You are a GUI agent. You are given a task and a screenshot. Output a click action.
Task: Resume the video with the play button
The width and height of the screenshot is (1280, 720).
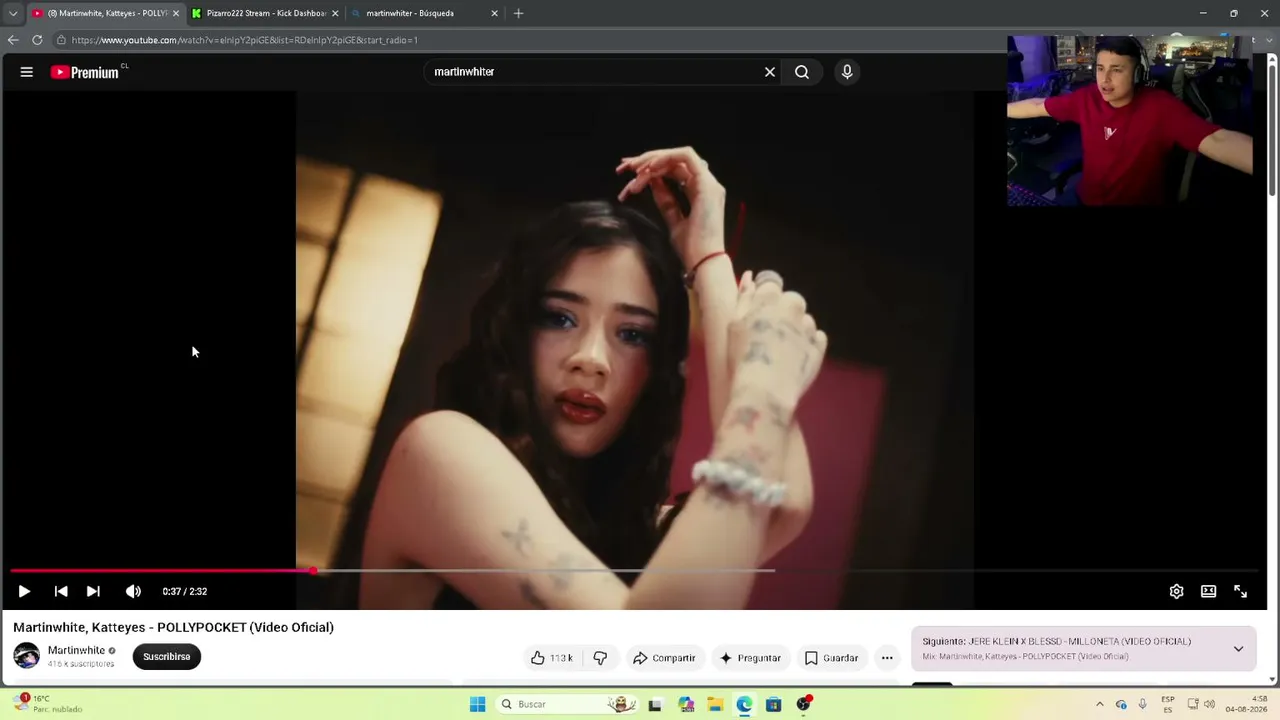pos(24,591)
